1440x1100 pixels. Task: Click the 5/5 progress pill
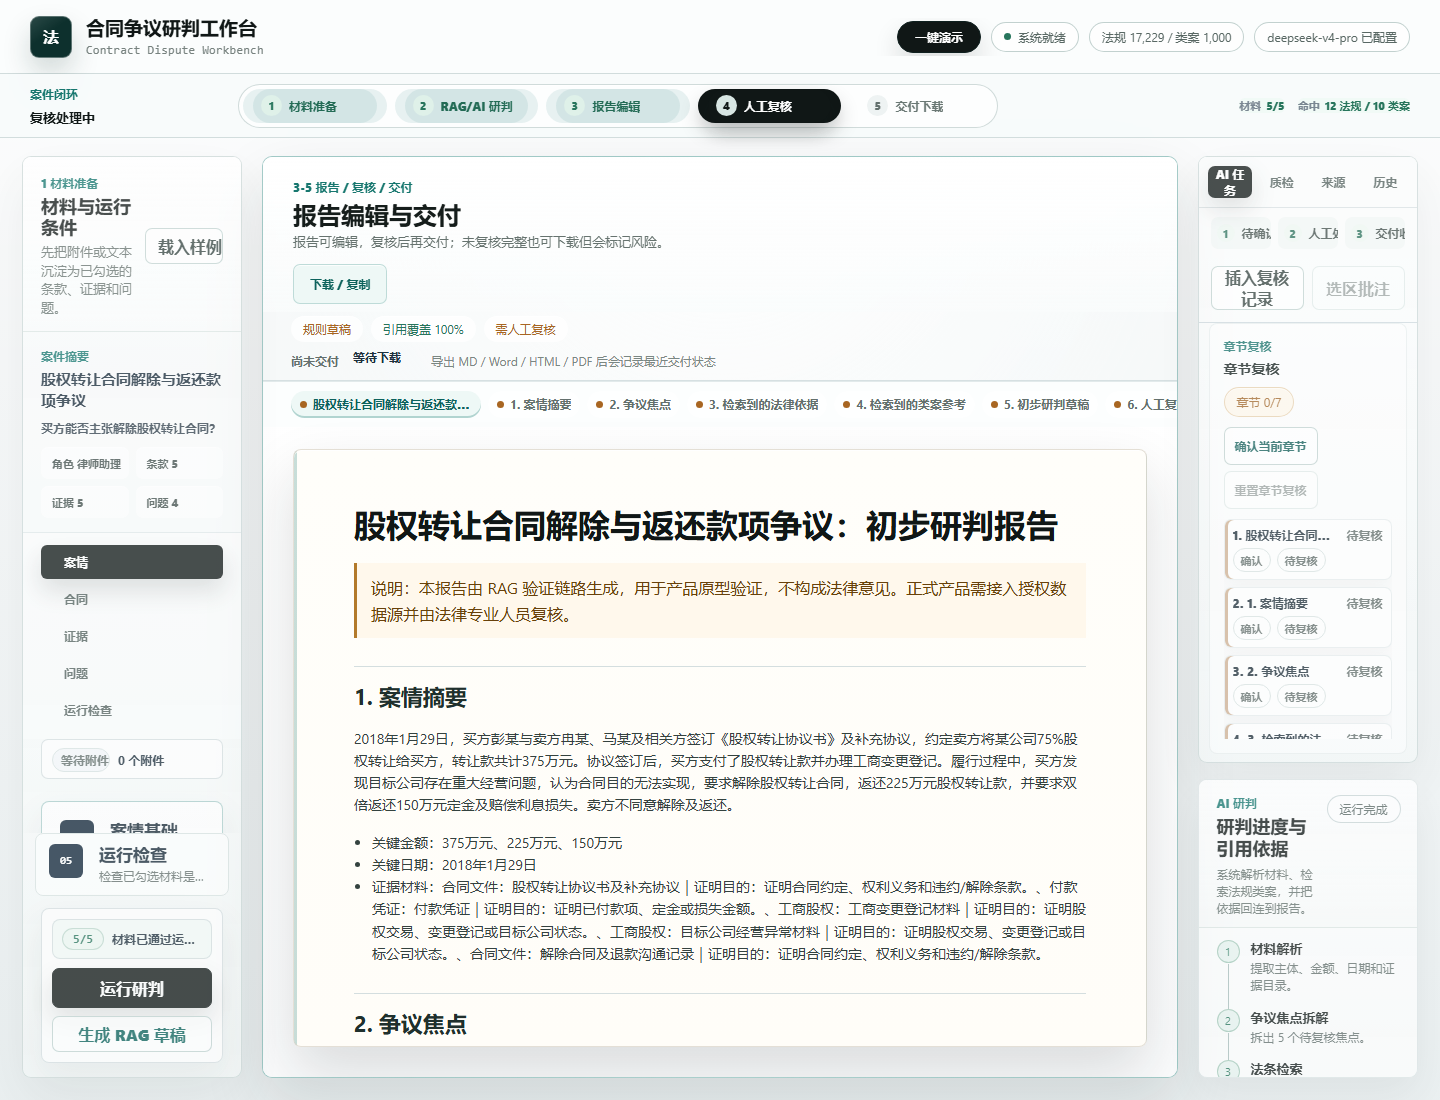click(83, 939)
